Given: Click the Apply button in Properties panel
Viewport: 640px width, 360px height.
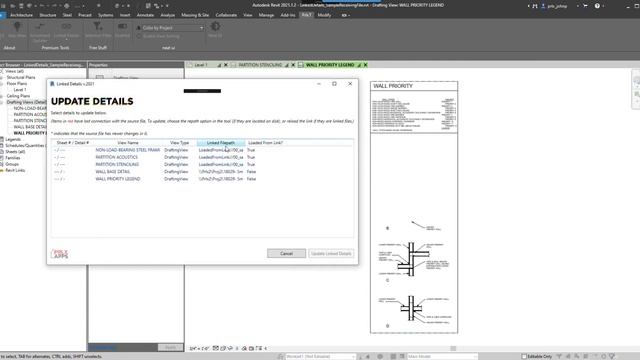Looking at the screenshot, I should click(170, 347).
